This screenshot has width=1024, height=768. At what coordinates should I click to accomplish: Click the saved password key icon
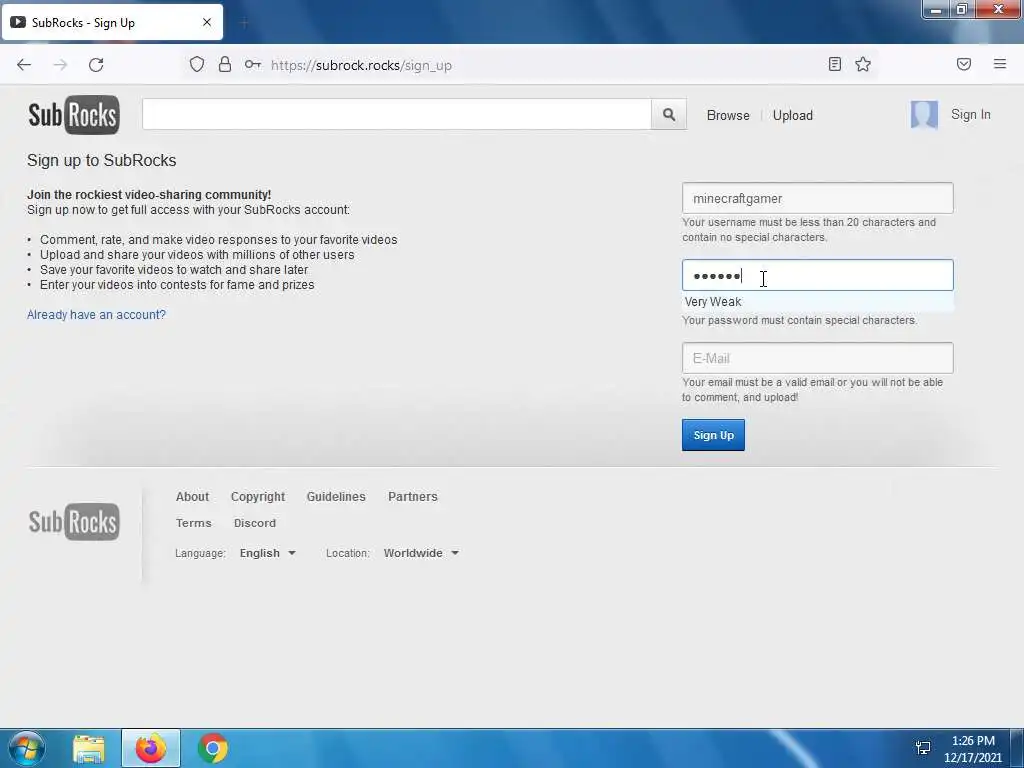pos(253,64)
